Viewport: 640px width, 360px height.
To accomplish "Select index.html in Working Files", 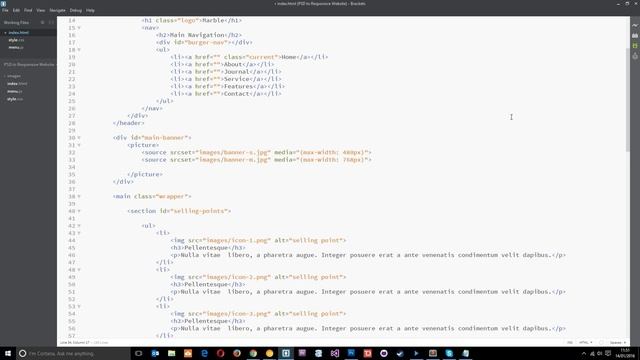I will click(x=18, y=33).
